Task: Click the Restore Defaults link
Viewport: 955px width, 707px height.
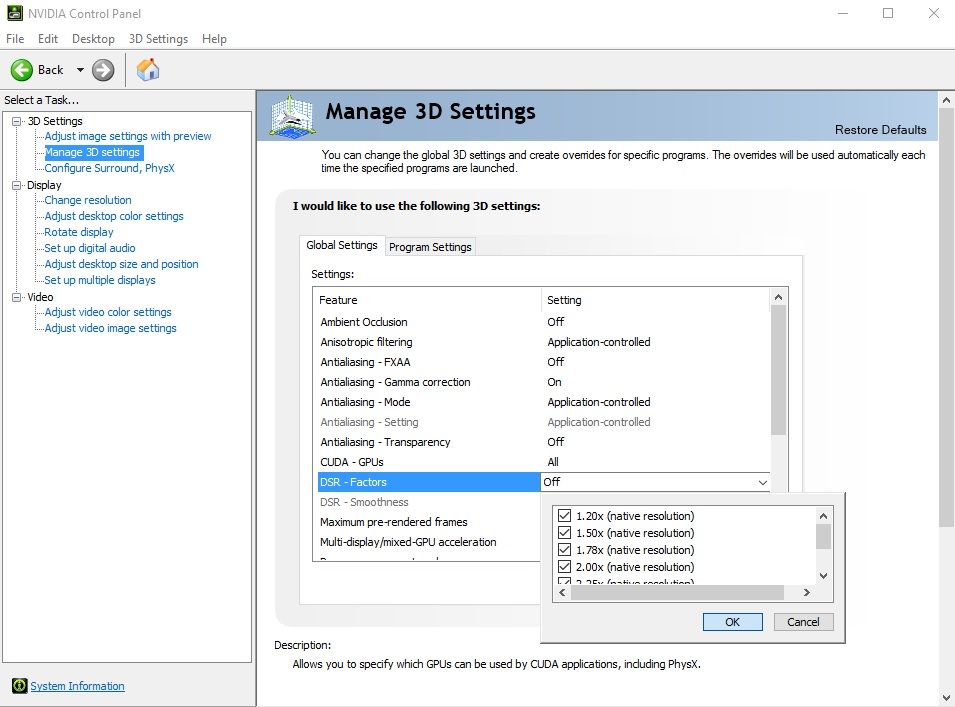Action: coord(880,130)
